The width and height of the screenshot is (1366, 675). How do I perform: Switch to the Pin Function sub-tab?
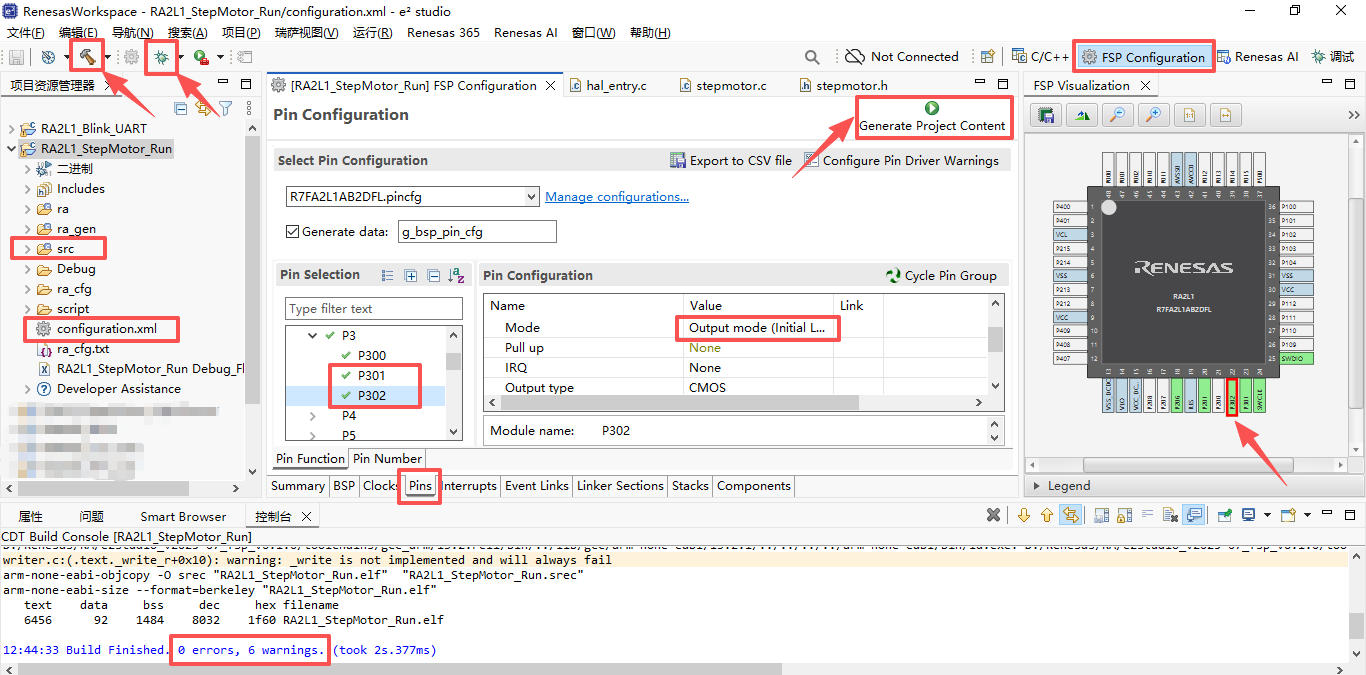pos(310,459)
